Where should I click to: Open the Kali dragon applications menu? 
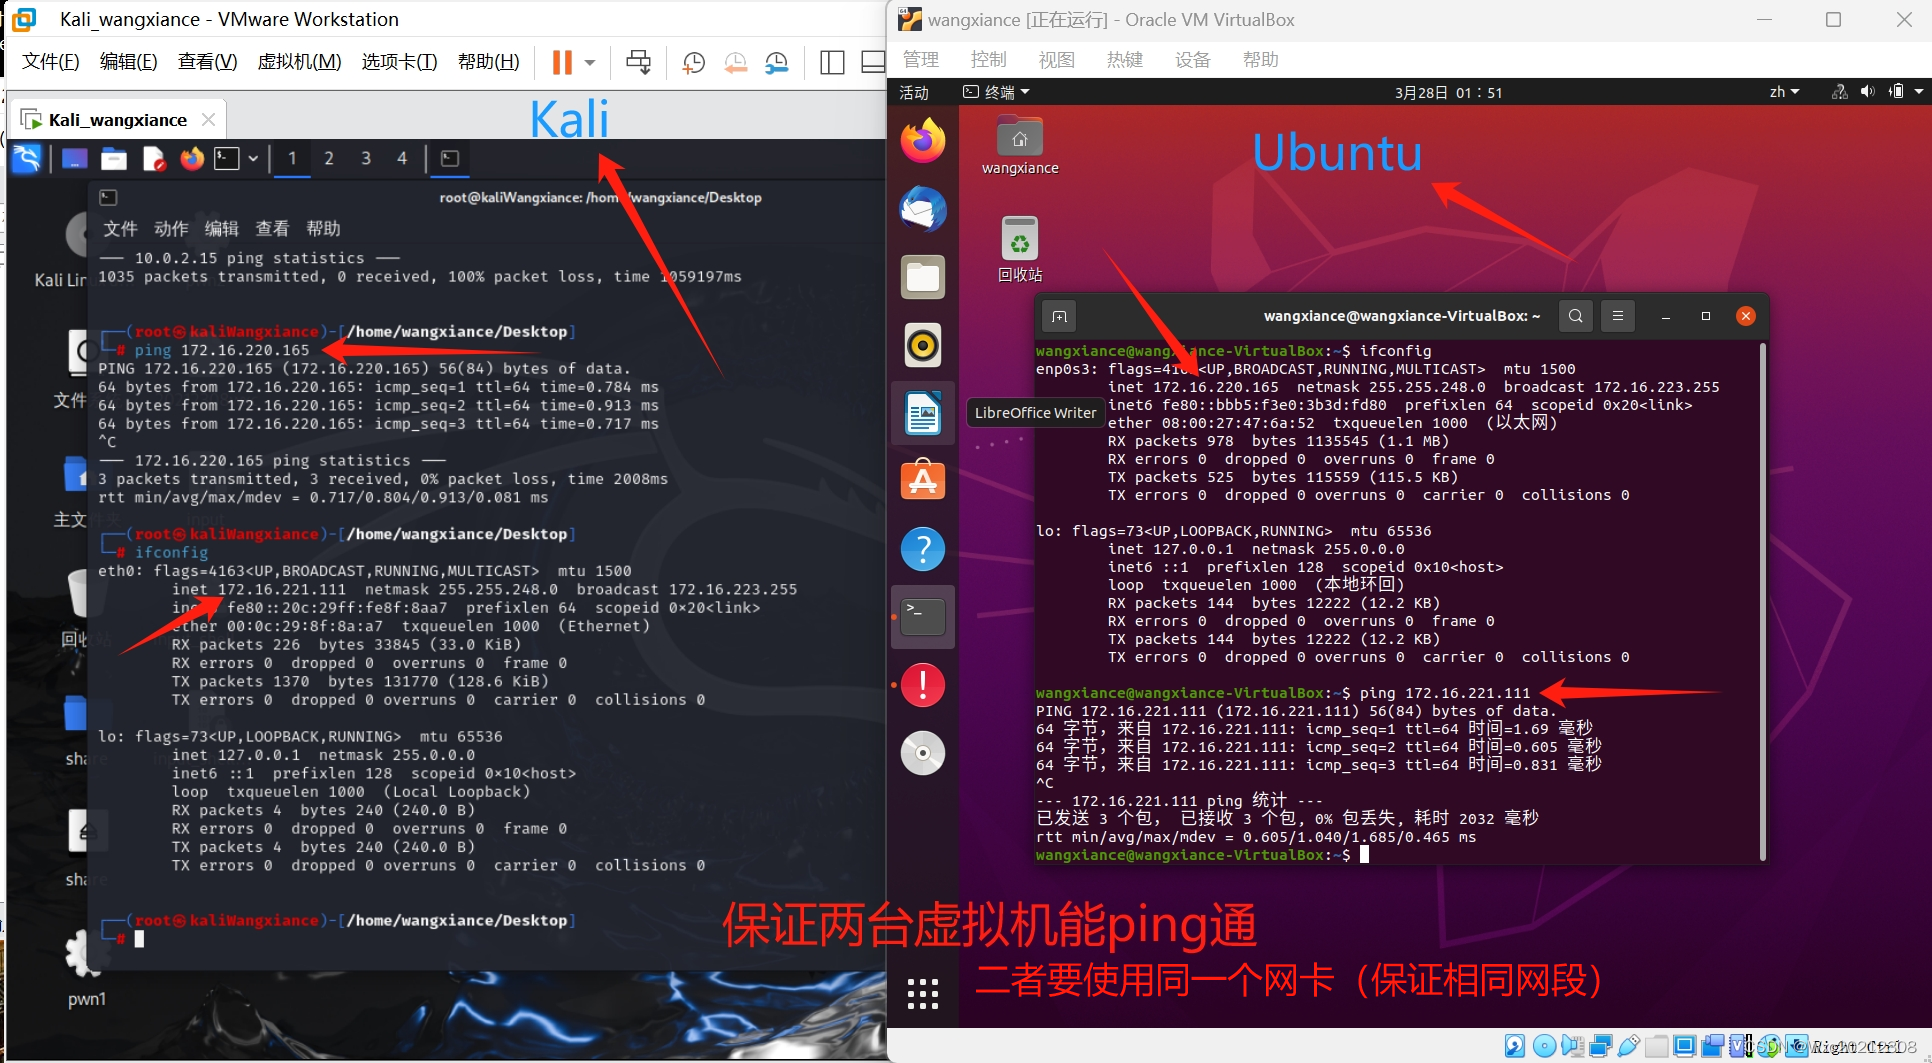(26, 158)
